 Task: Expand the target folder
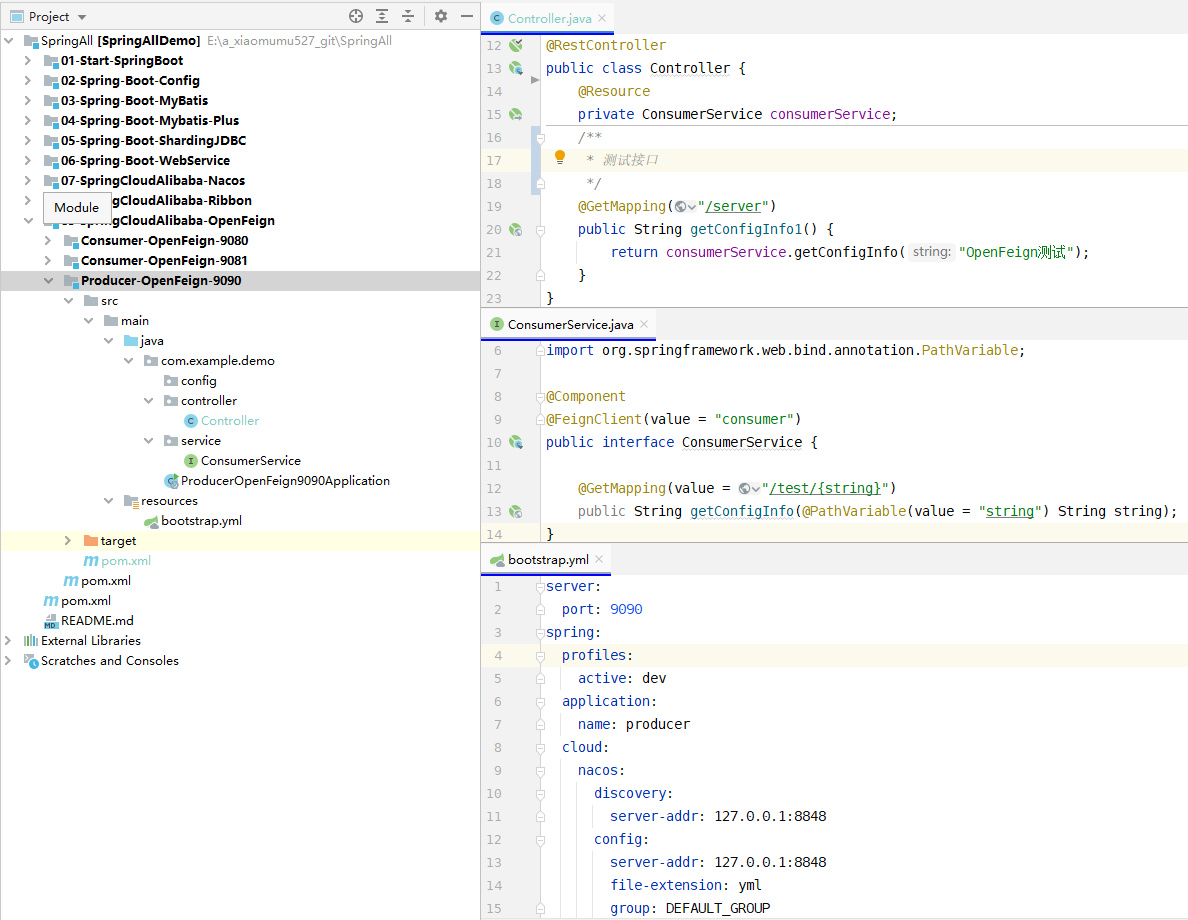point(67,540)
